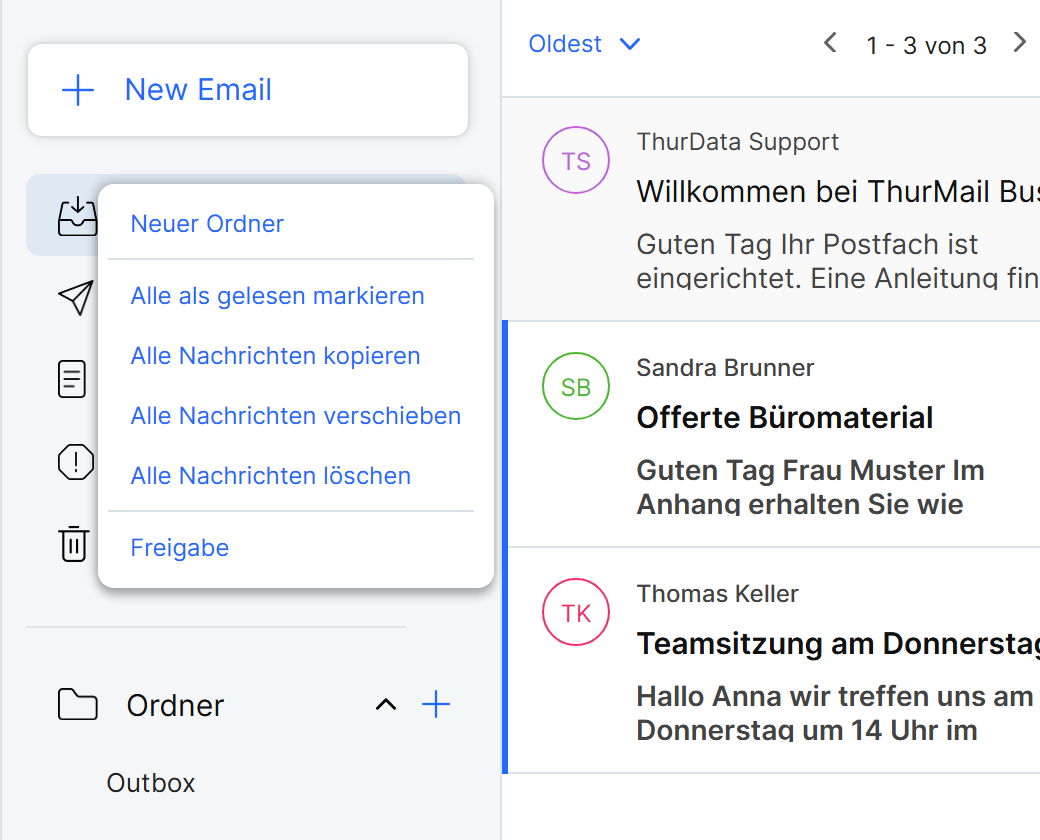Click the TK avatar circle
This screenshot has height=840, width=1040.
[576, 612]
